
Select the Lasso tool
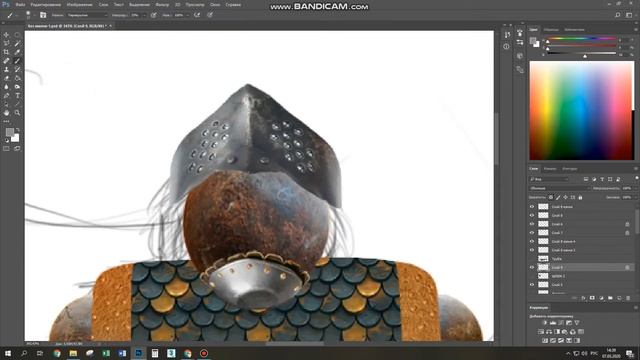pyautogui.click(x=6, y=44)
